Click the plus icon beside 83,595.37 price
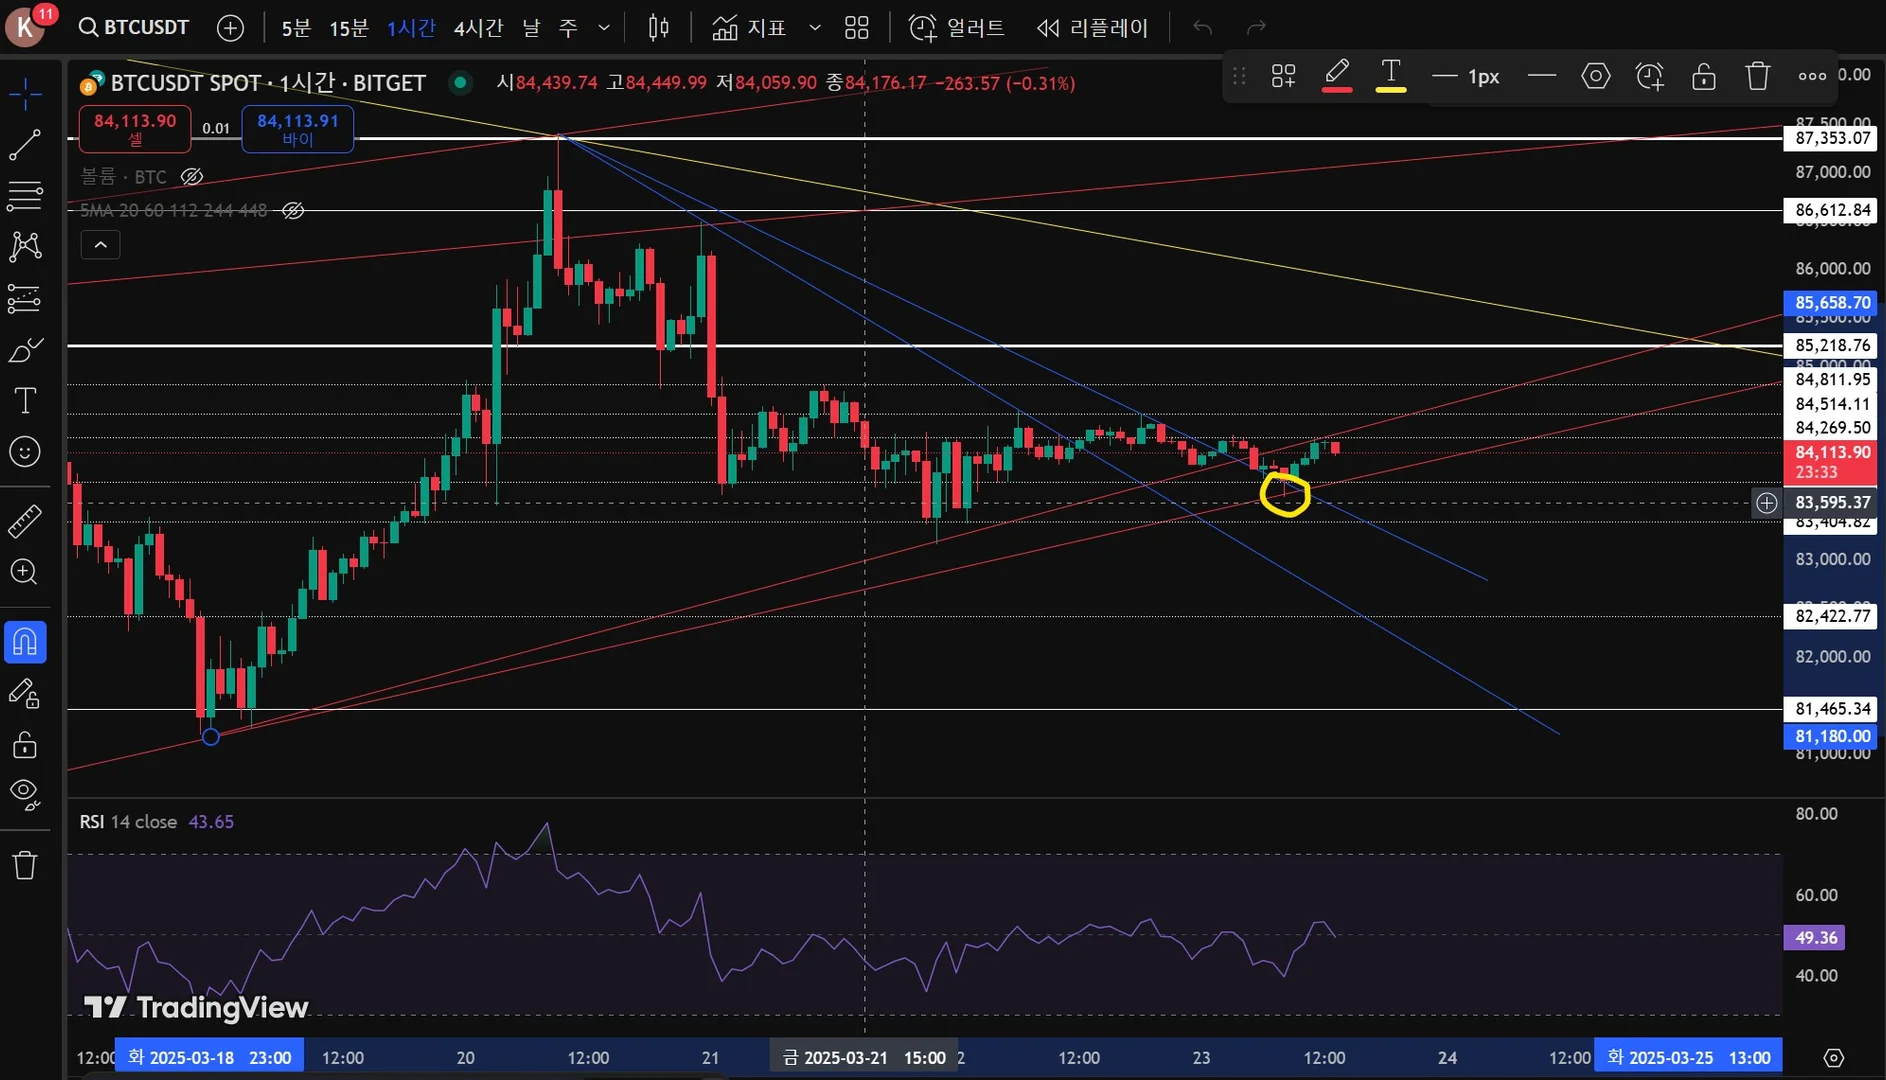1886x1080 pixels. tap(1767, 503)
